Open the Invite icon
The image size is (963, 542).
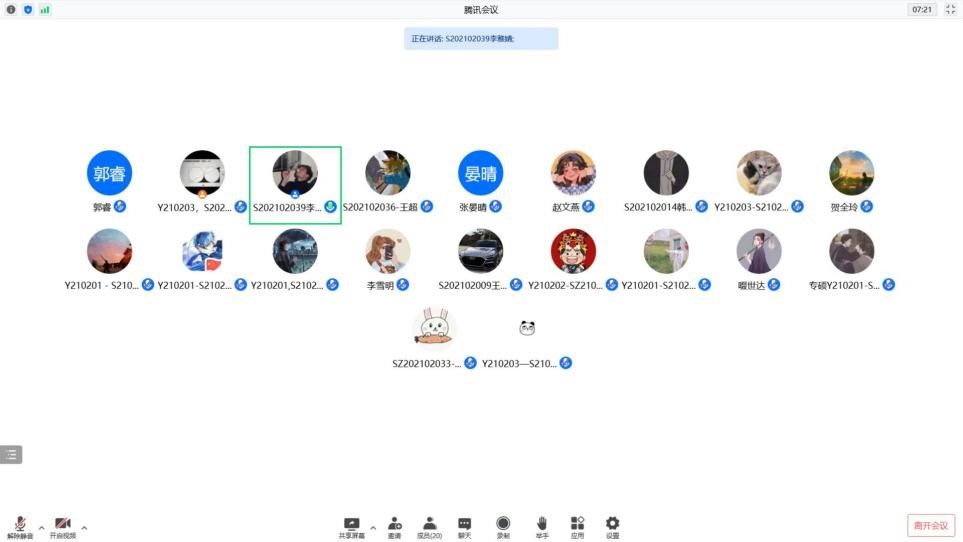tap(395, 524)
